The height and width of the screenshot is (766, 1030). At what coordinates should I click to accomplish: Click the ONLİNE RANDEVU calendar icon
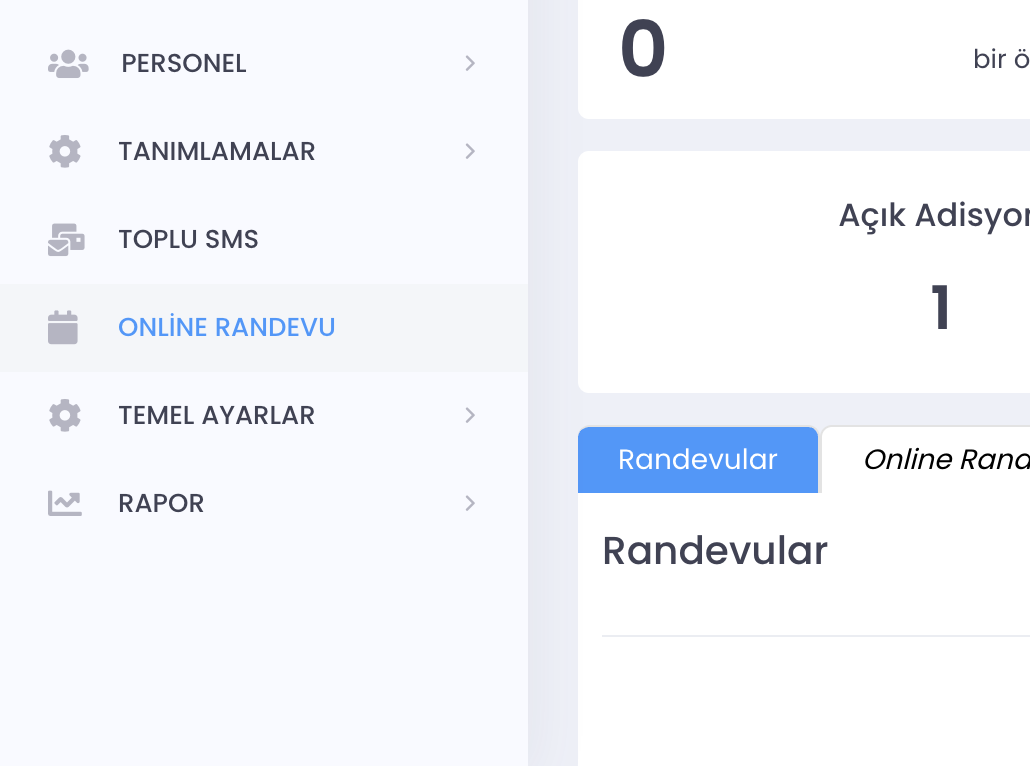coord(63,328)
